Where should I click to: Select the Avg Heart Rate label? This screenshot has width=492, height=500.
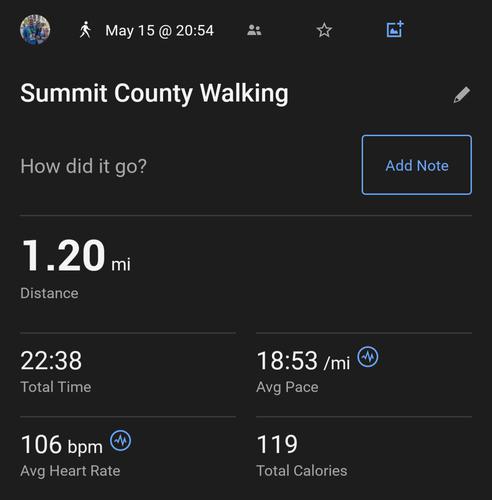tap(70, 471)
